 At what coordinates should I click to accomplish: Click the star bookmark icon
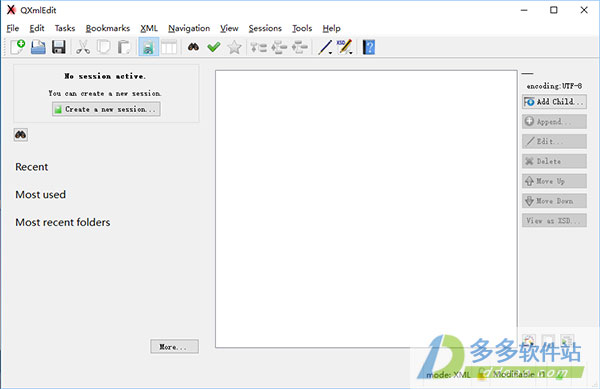point(234,47)
